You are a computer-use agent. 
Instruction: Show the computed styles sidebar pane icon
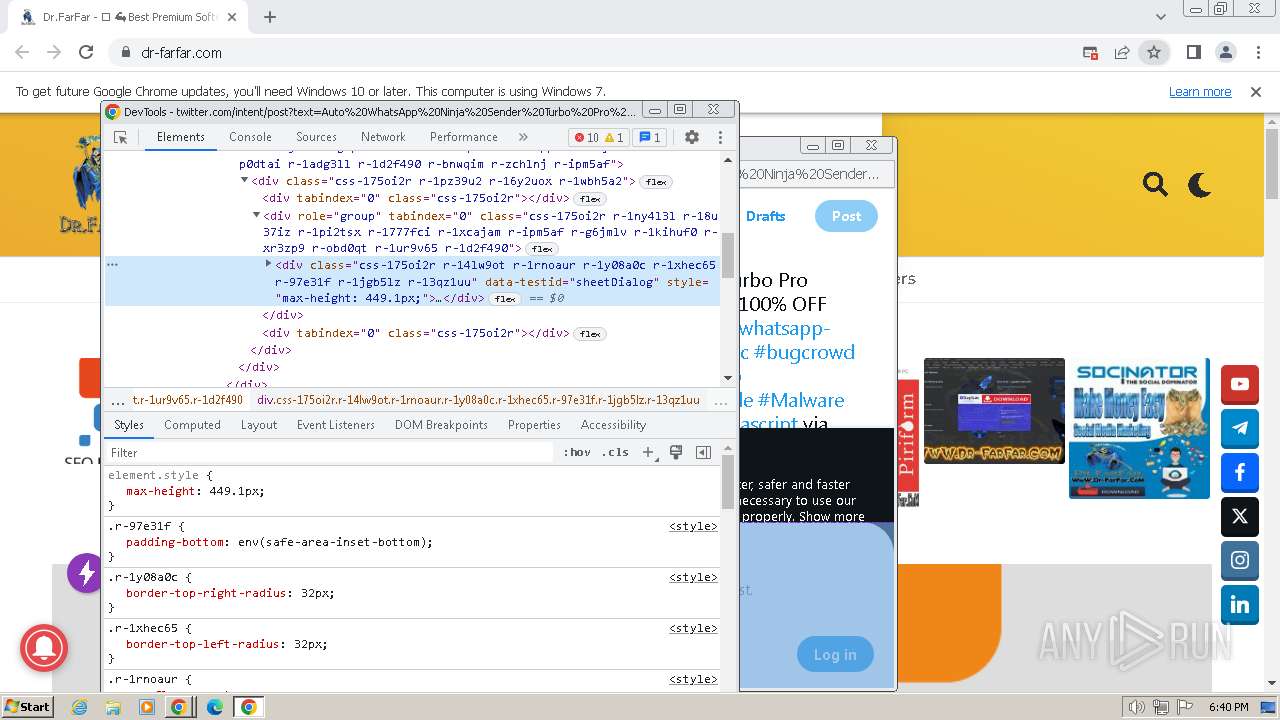[x=703, y=452]
